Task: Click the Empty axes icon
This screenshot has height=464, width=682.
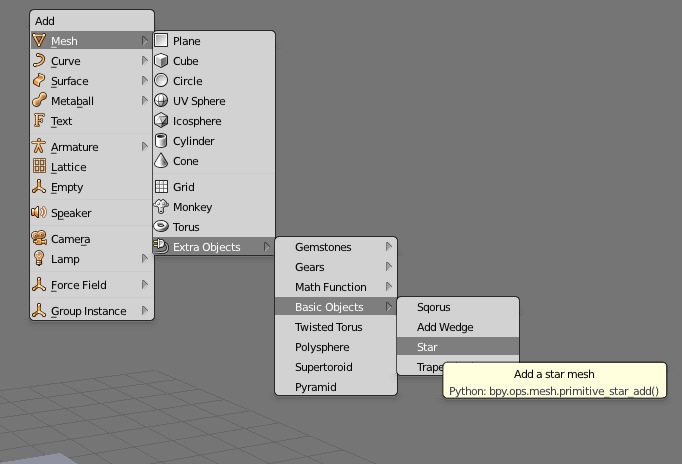Action: 39,187
